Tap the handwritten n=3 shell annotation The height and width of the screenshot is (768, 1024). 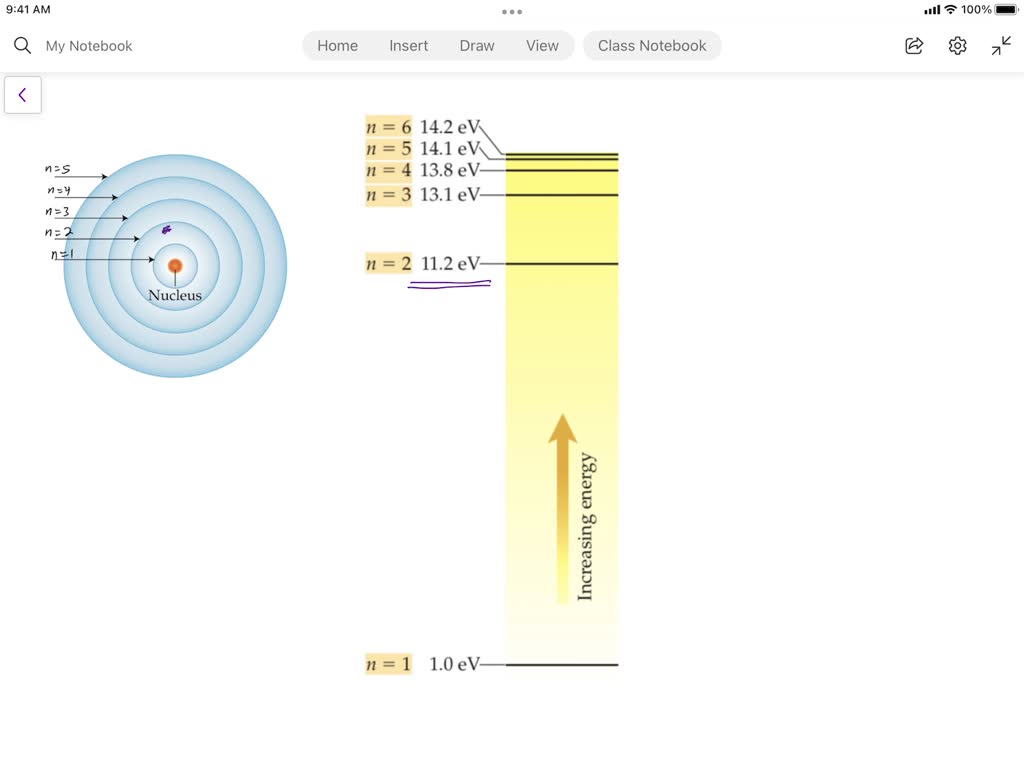pos(57,212)
